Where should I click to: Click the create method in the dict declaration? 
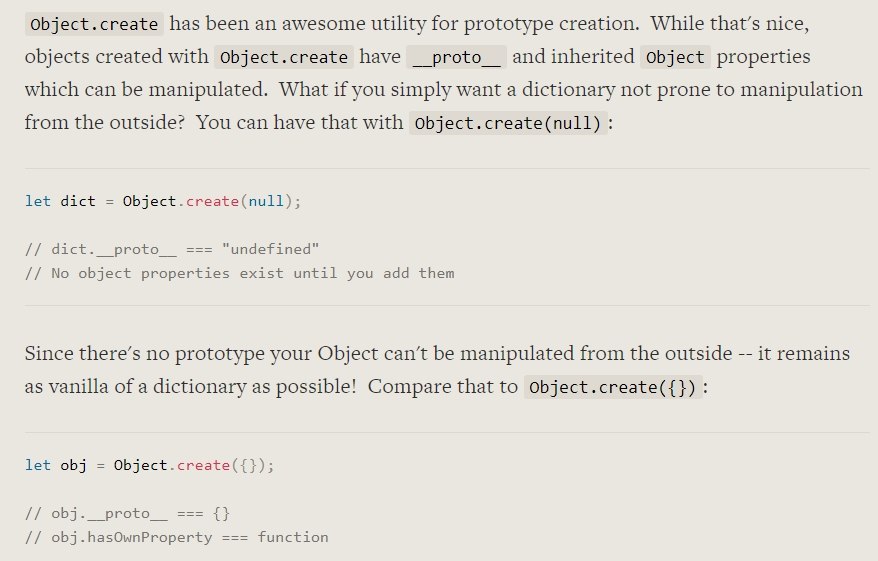pos(212,201)
